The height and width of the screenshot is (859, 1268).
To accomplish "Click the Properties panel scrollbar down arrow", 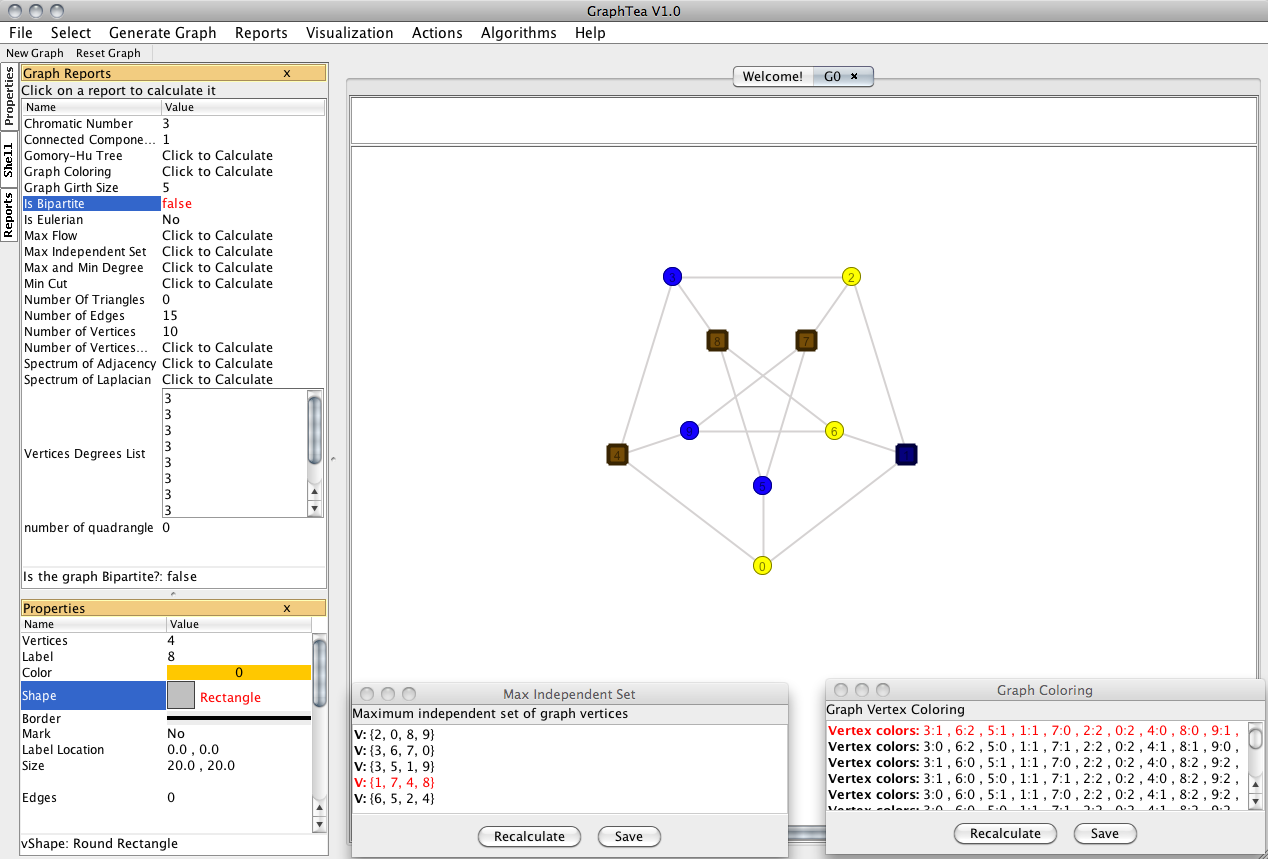I will (319, 825).
